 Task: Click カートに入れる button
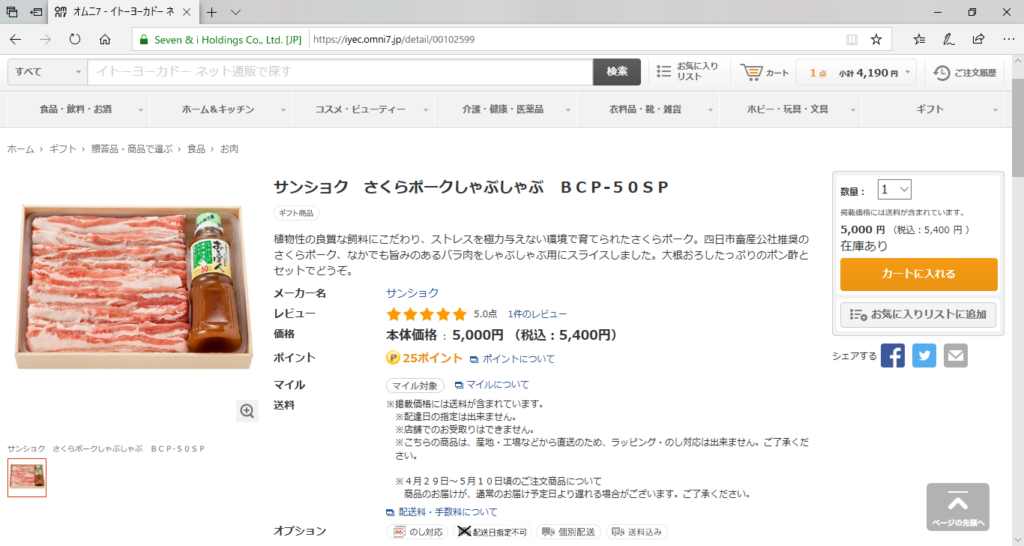click(x=919, y=274)
